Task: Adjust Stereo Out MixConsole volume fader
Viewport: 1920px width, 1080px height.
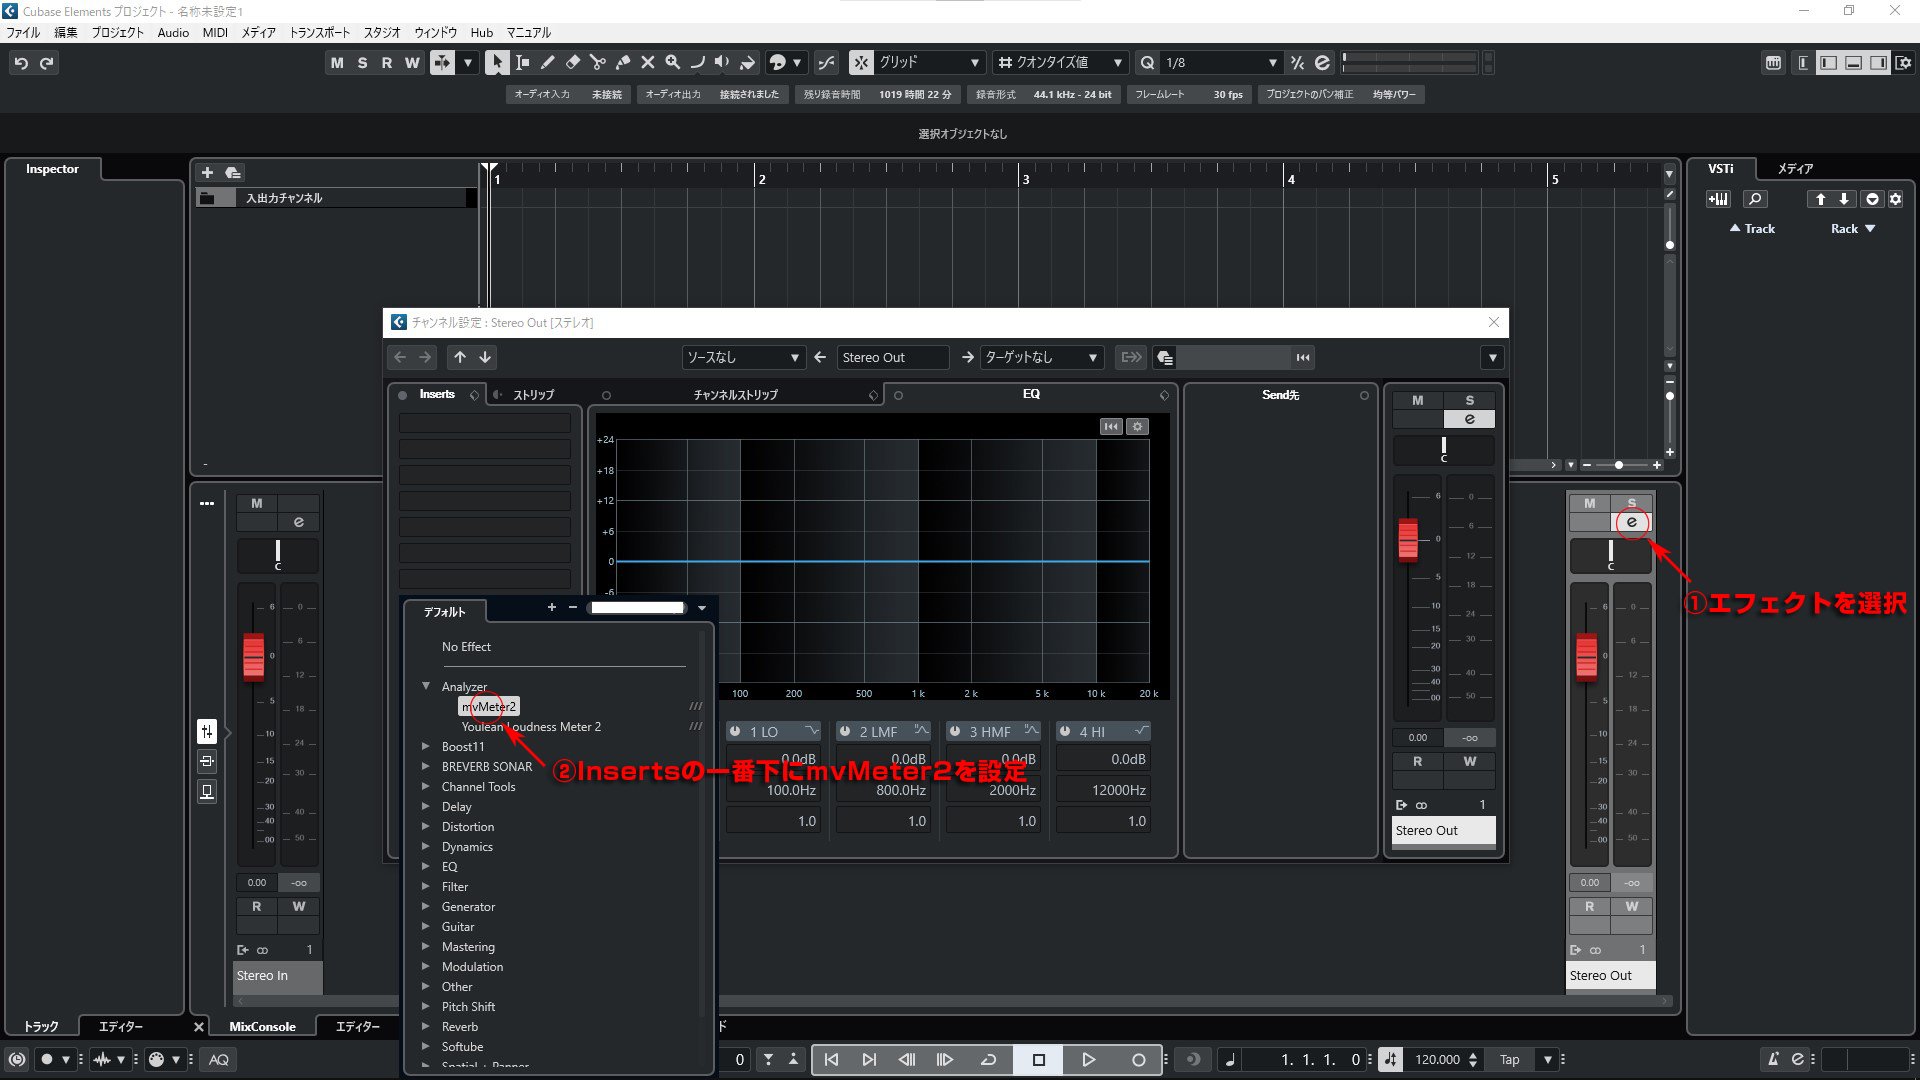Action: 1587,657
